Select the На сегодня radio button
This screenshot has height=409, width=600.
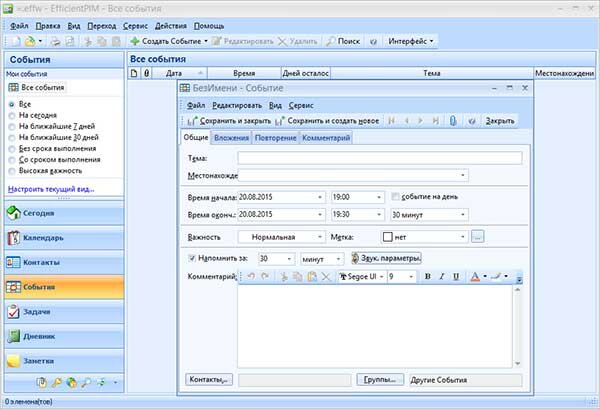click(x=12, y=116)
